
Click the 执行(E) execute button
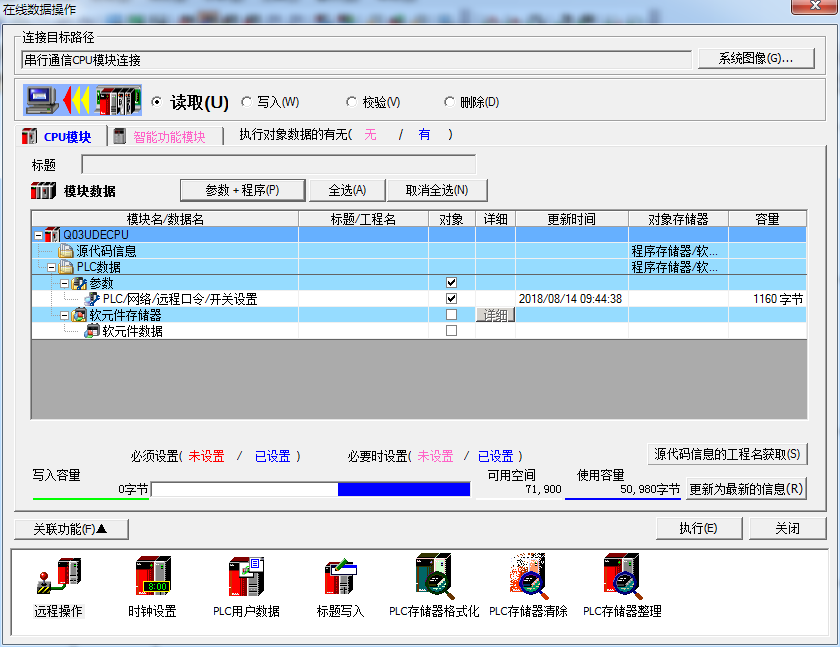[697, 528]
